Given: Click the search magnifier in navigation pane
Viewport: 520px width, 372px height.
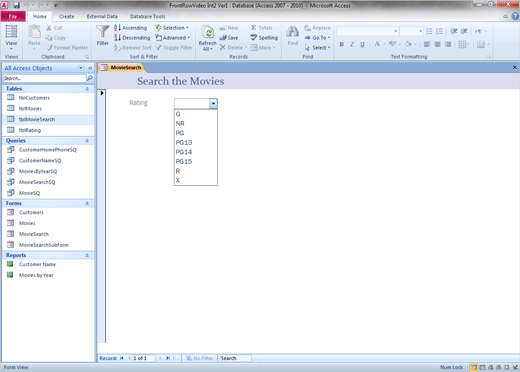Looking at the screenshot, I should pyautogui.click(x=90, y=78).
